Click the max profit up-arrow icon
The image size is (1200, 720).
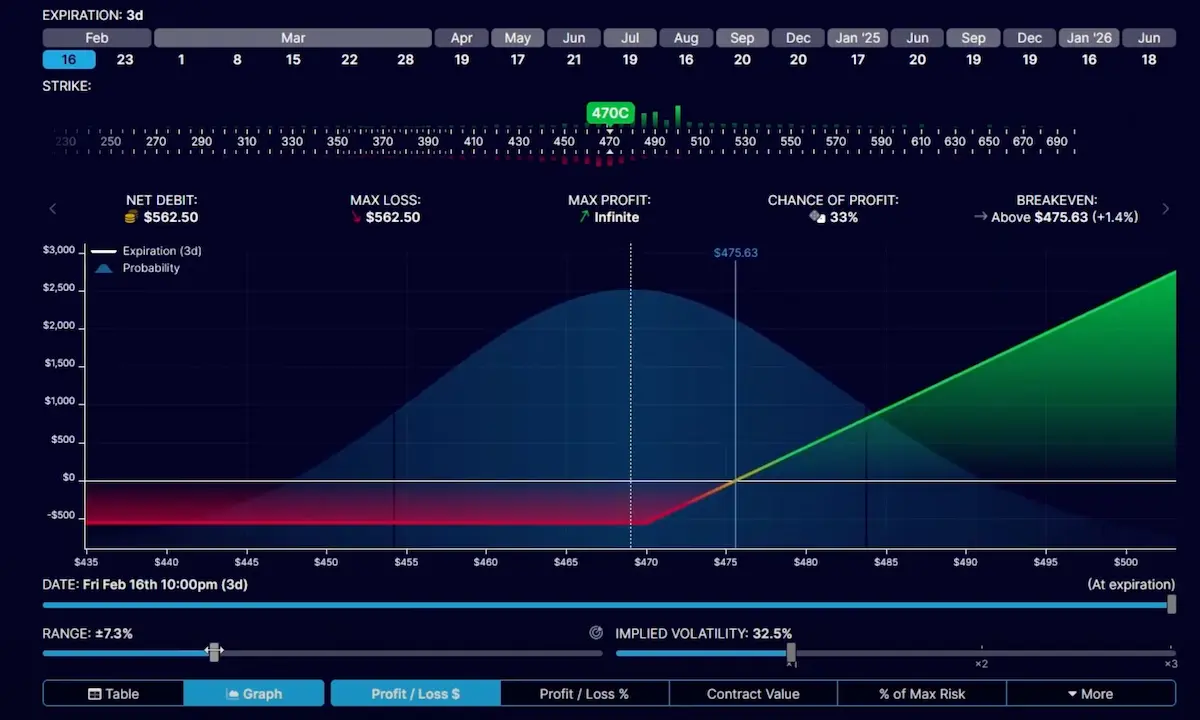tap(584, 217)
